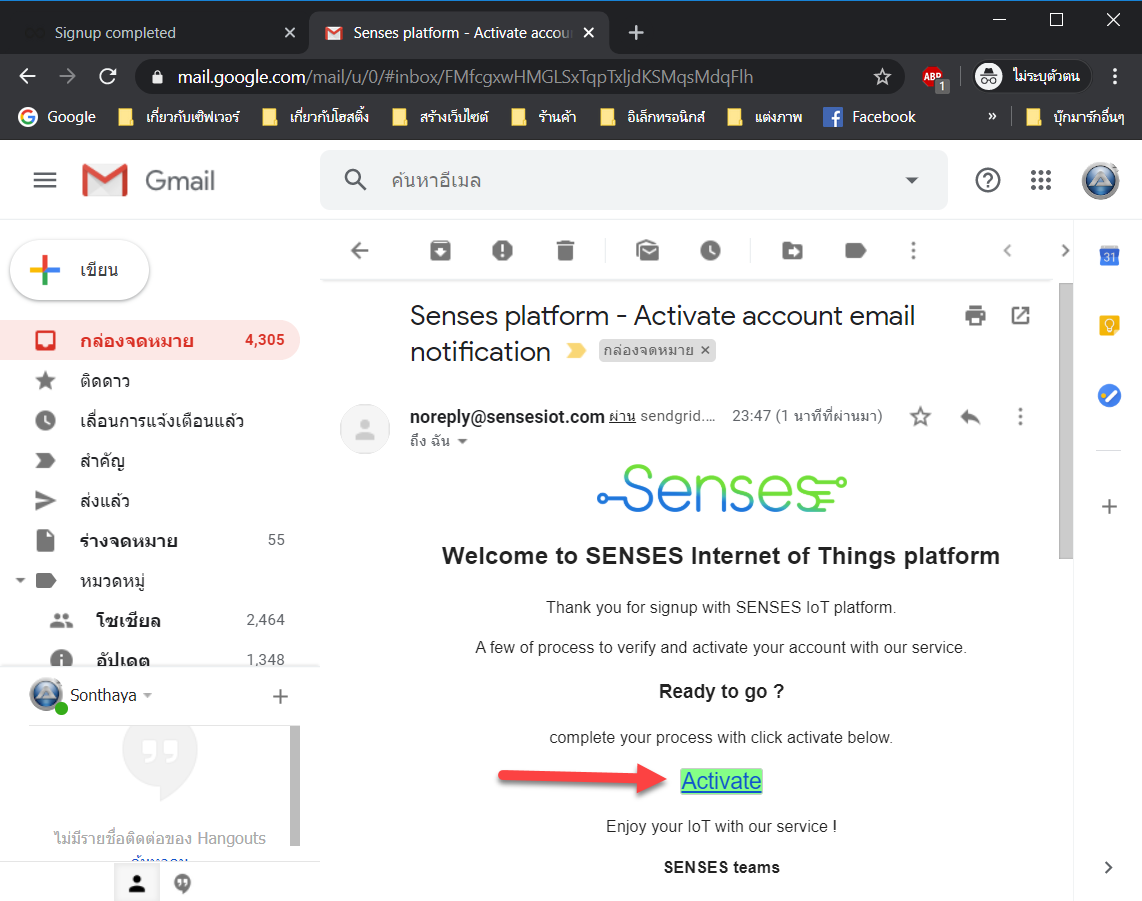This screenshot has height=901, width=1142.
Task: Click the address bar URL
Action: (465, 76)
